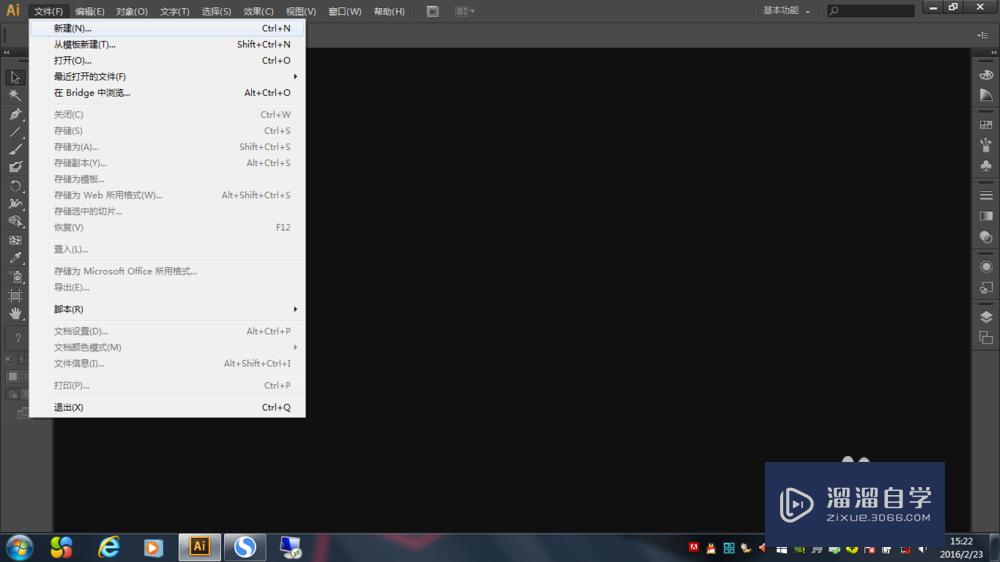Launch Internet Explorer from taskbar

pos(109,547)
